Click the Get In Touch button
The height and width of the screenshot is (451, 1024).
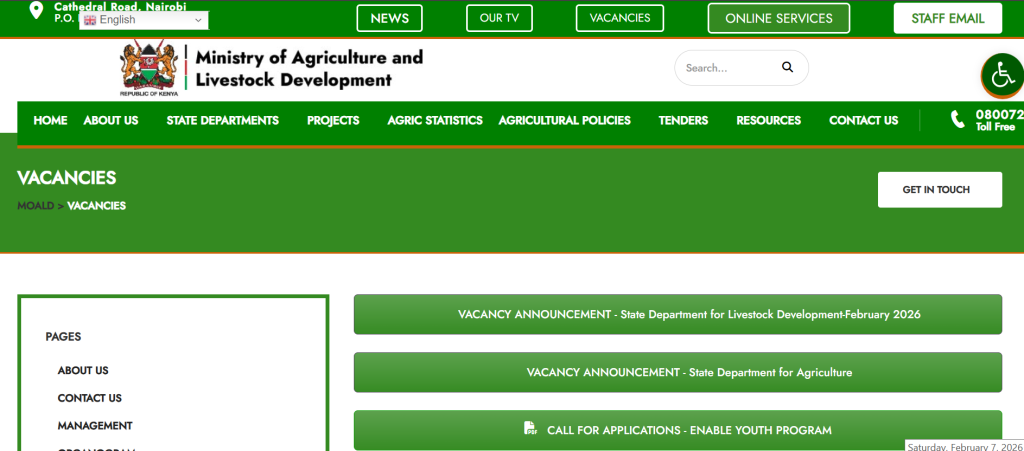pyautogui.click(x=939, y=190)
